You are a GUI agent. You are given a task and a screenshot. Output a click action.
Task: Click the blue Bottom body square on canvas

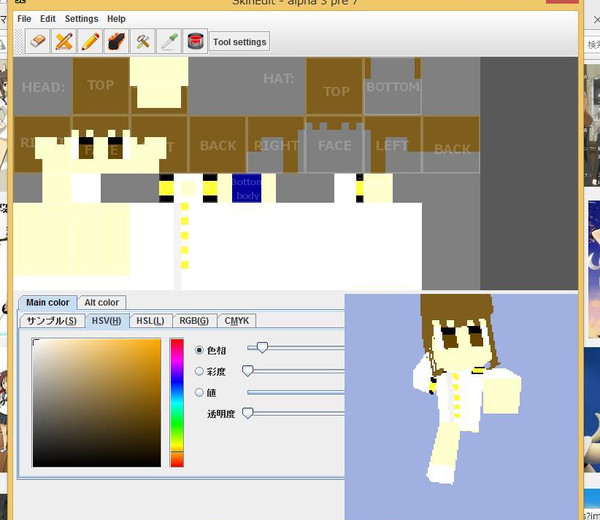coord(246,188)
